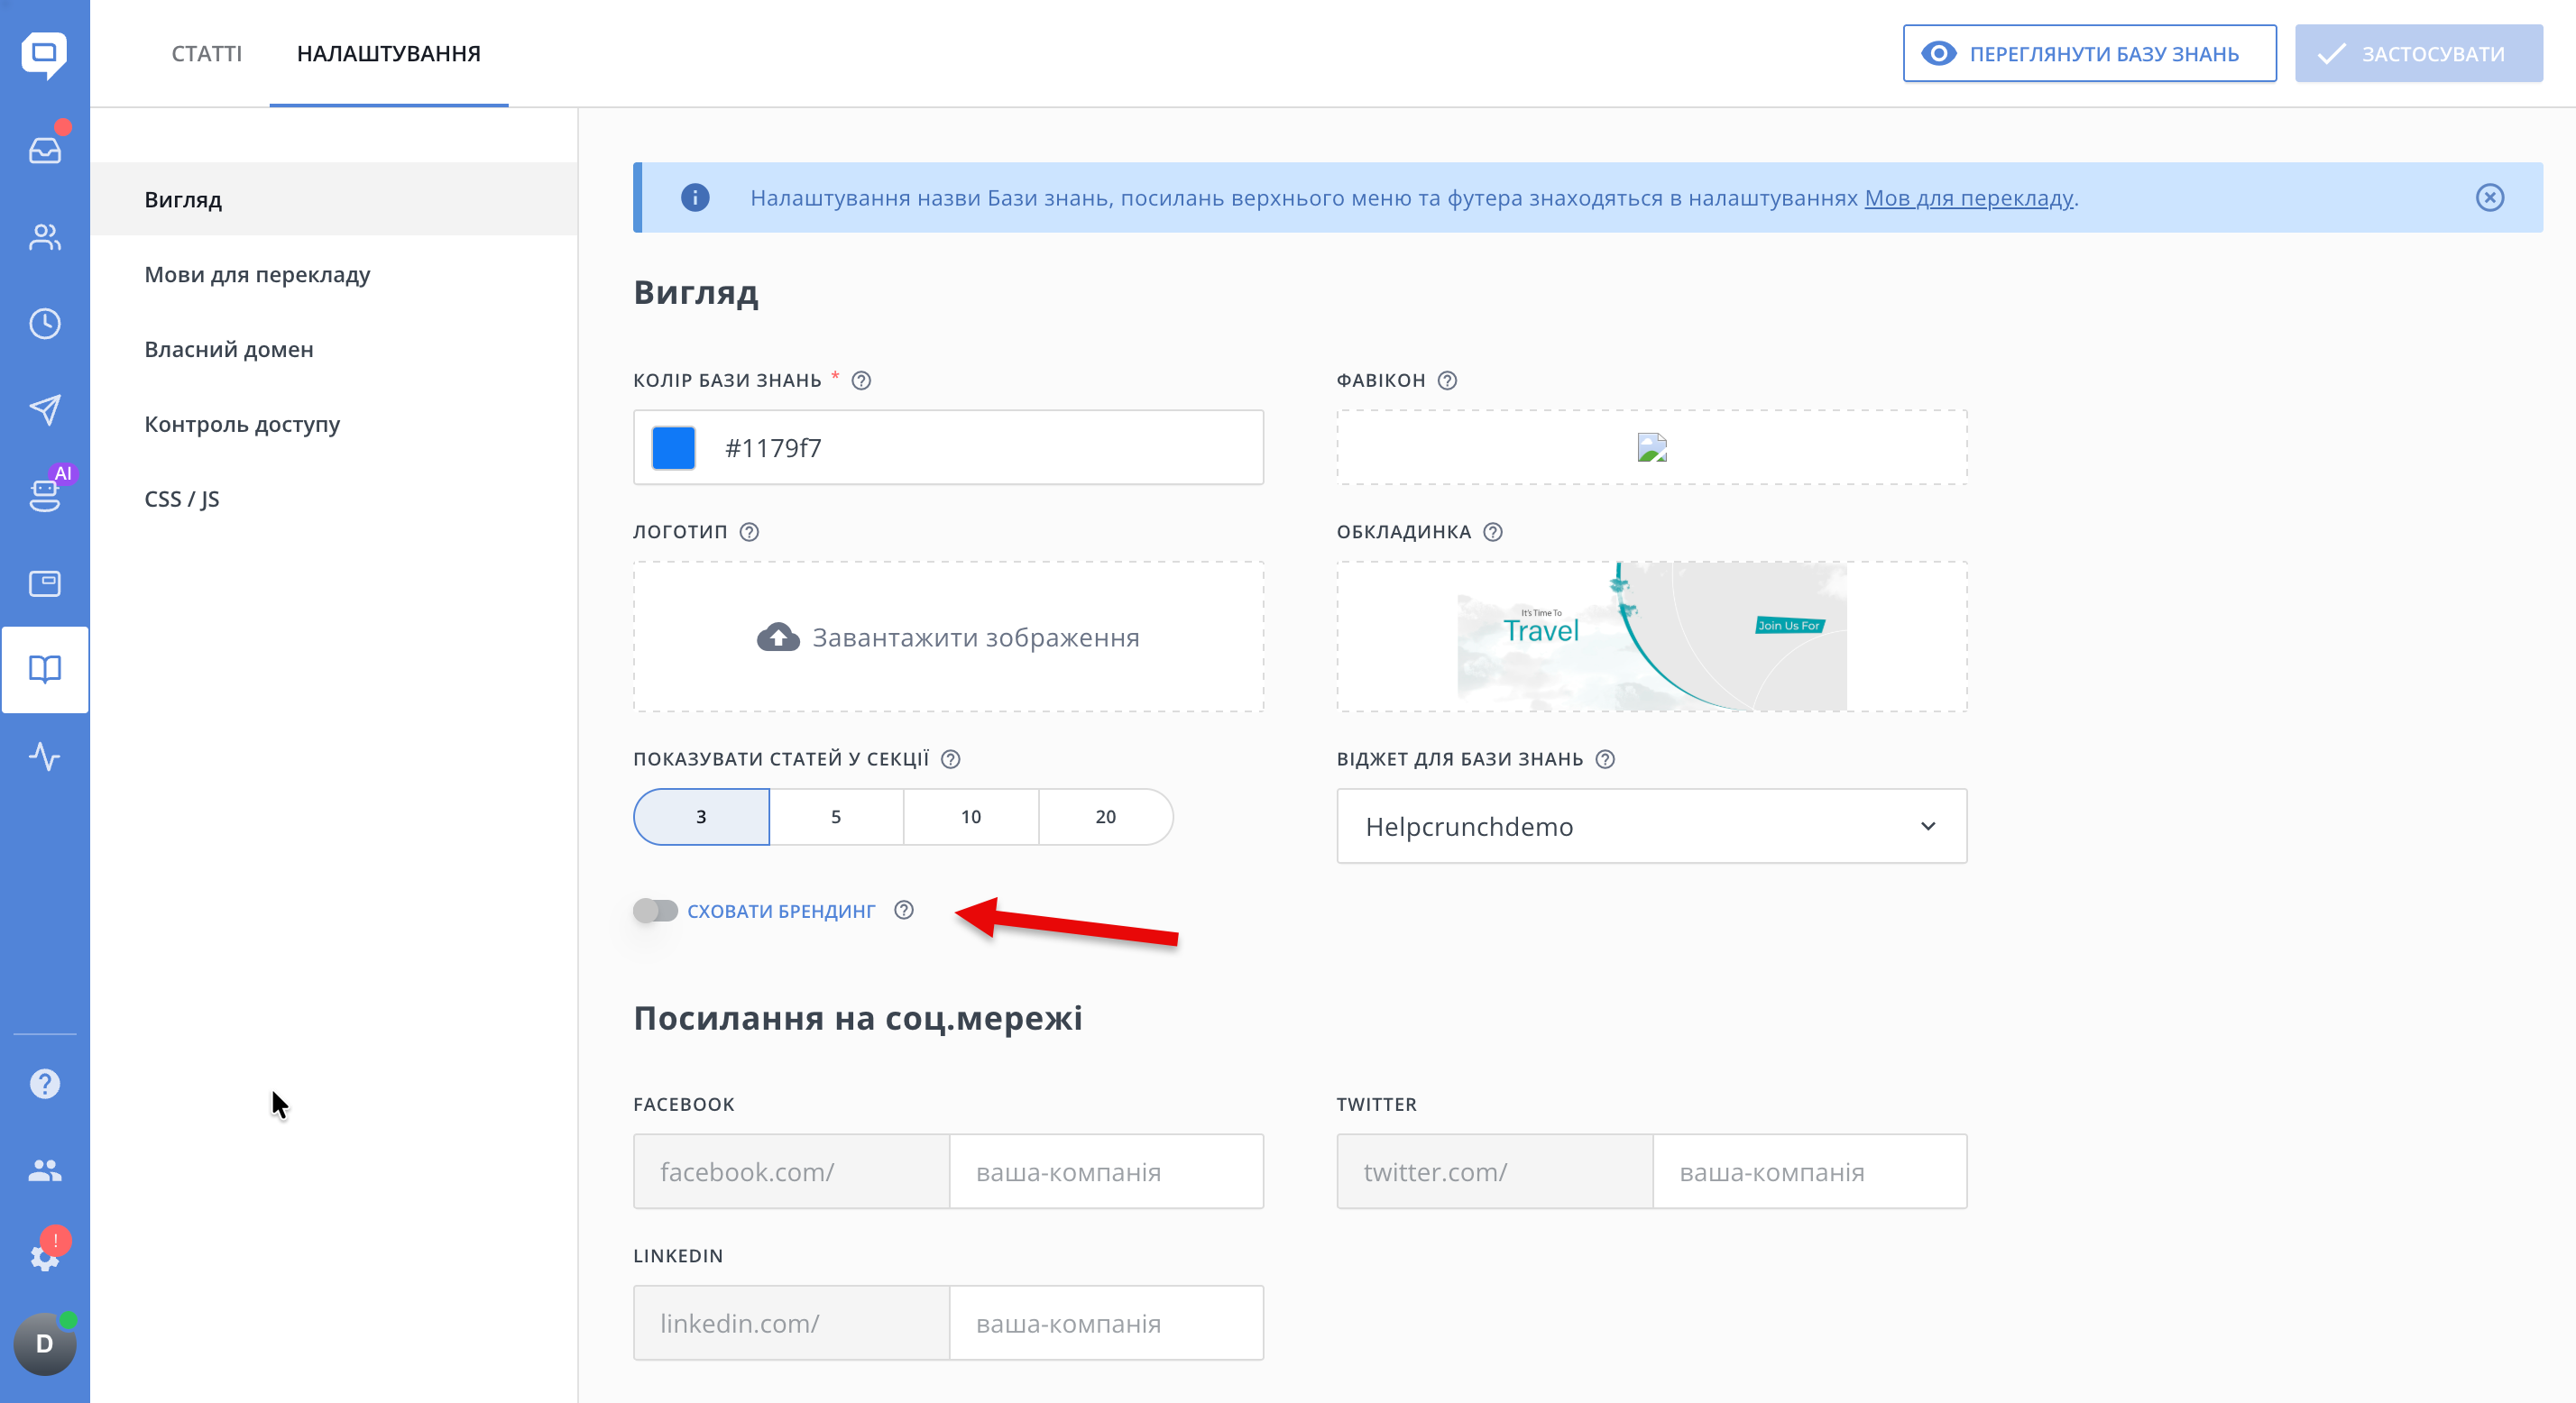Dismiss the blue info banner
2576x1403 pixels.
[2489, 198]
